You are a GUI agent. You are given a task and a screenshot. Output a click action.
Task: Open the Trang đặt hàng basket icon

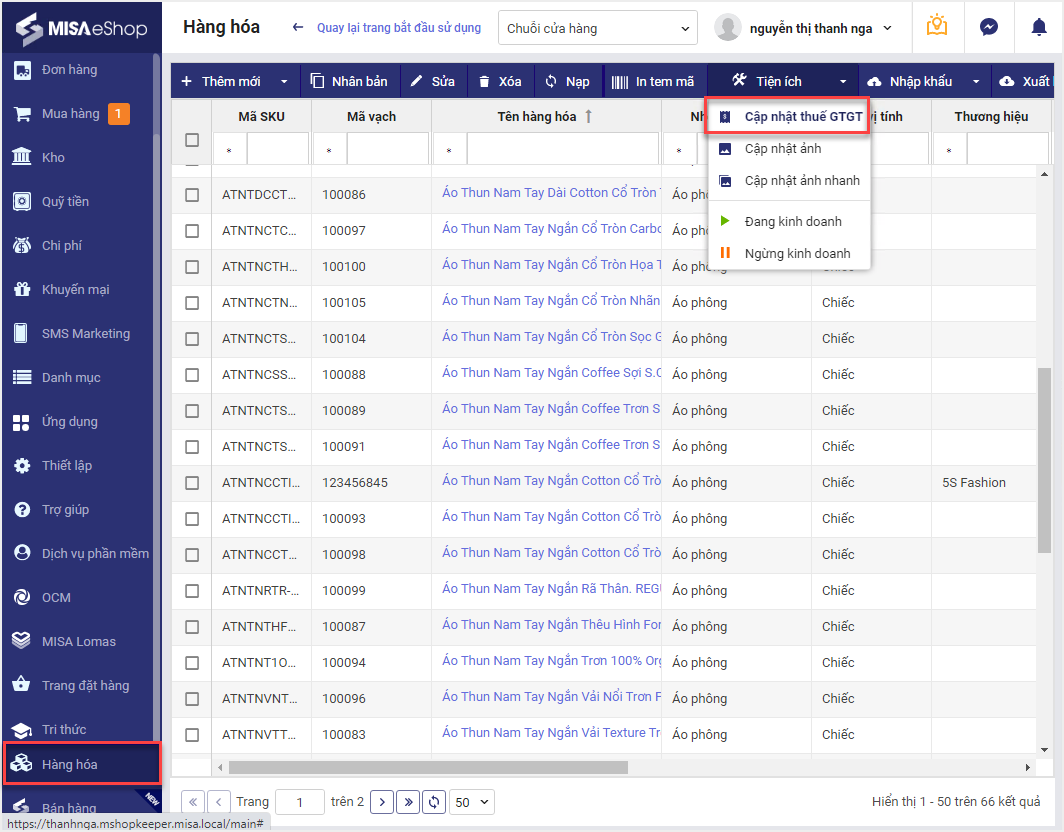coord(22,685)
